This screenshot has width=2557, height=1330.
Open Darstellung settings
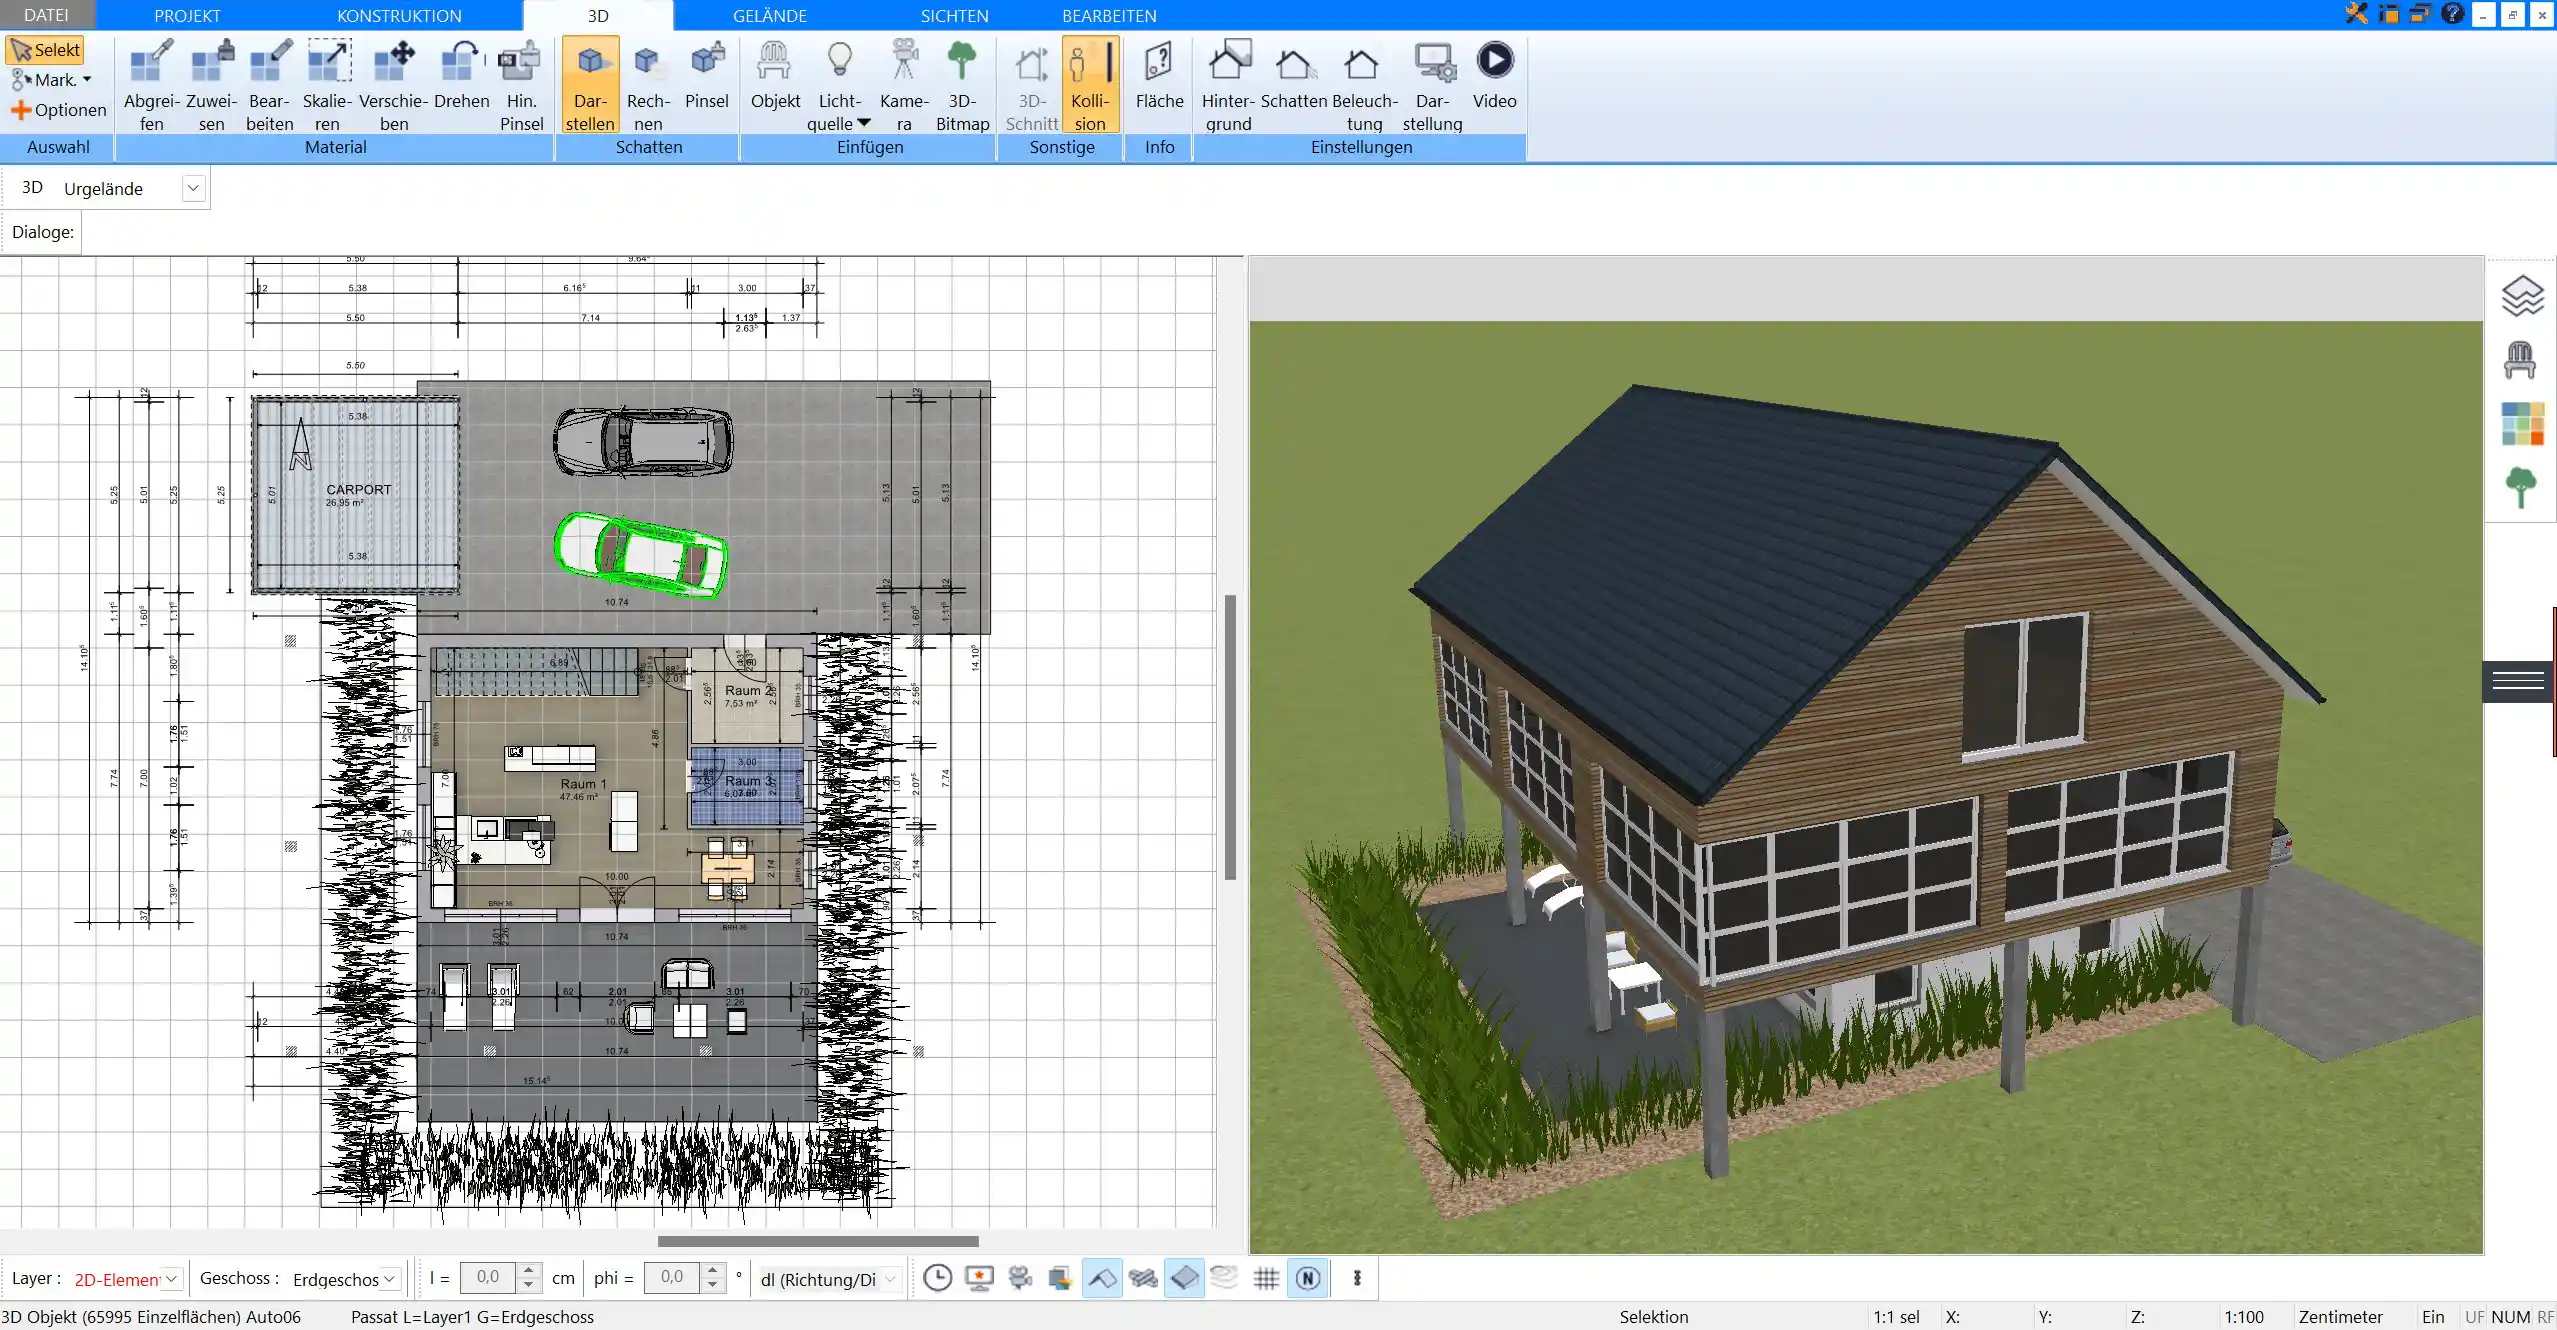tap(1432, 85)
